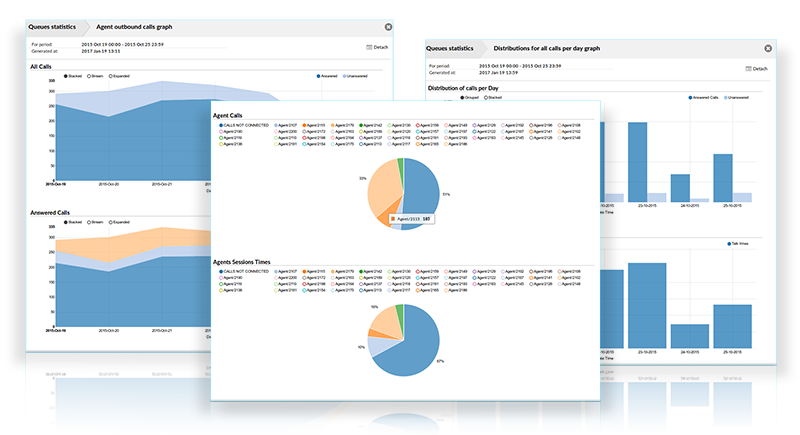Detach the Agent outbound calls graph window

pos(377,47)
